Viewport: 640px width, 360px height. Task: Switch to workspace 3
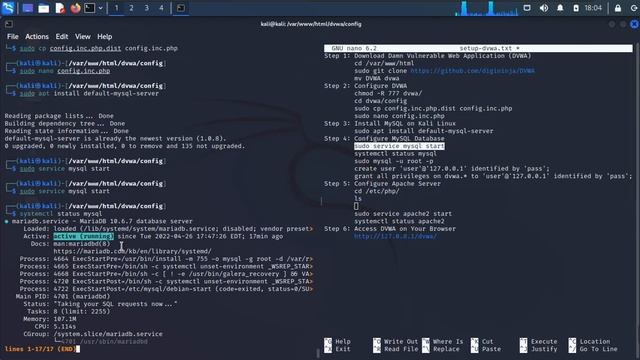click(x=147, y=8)
